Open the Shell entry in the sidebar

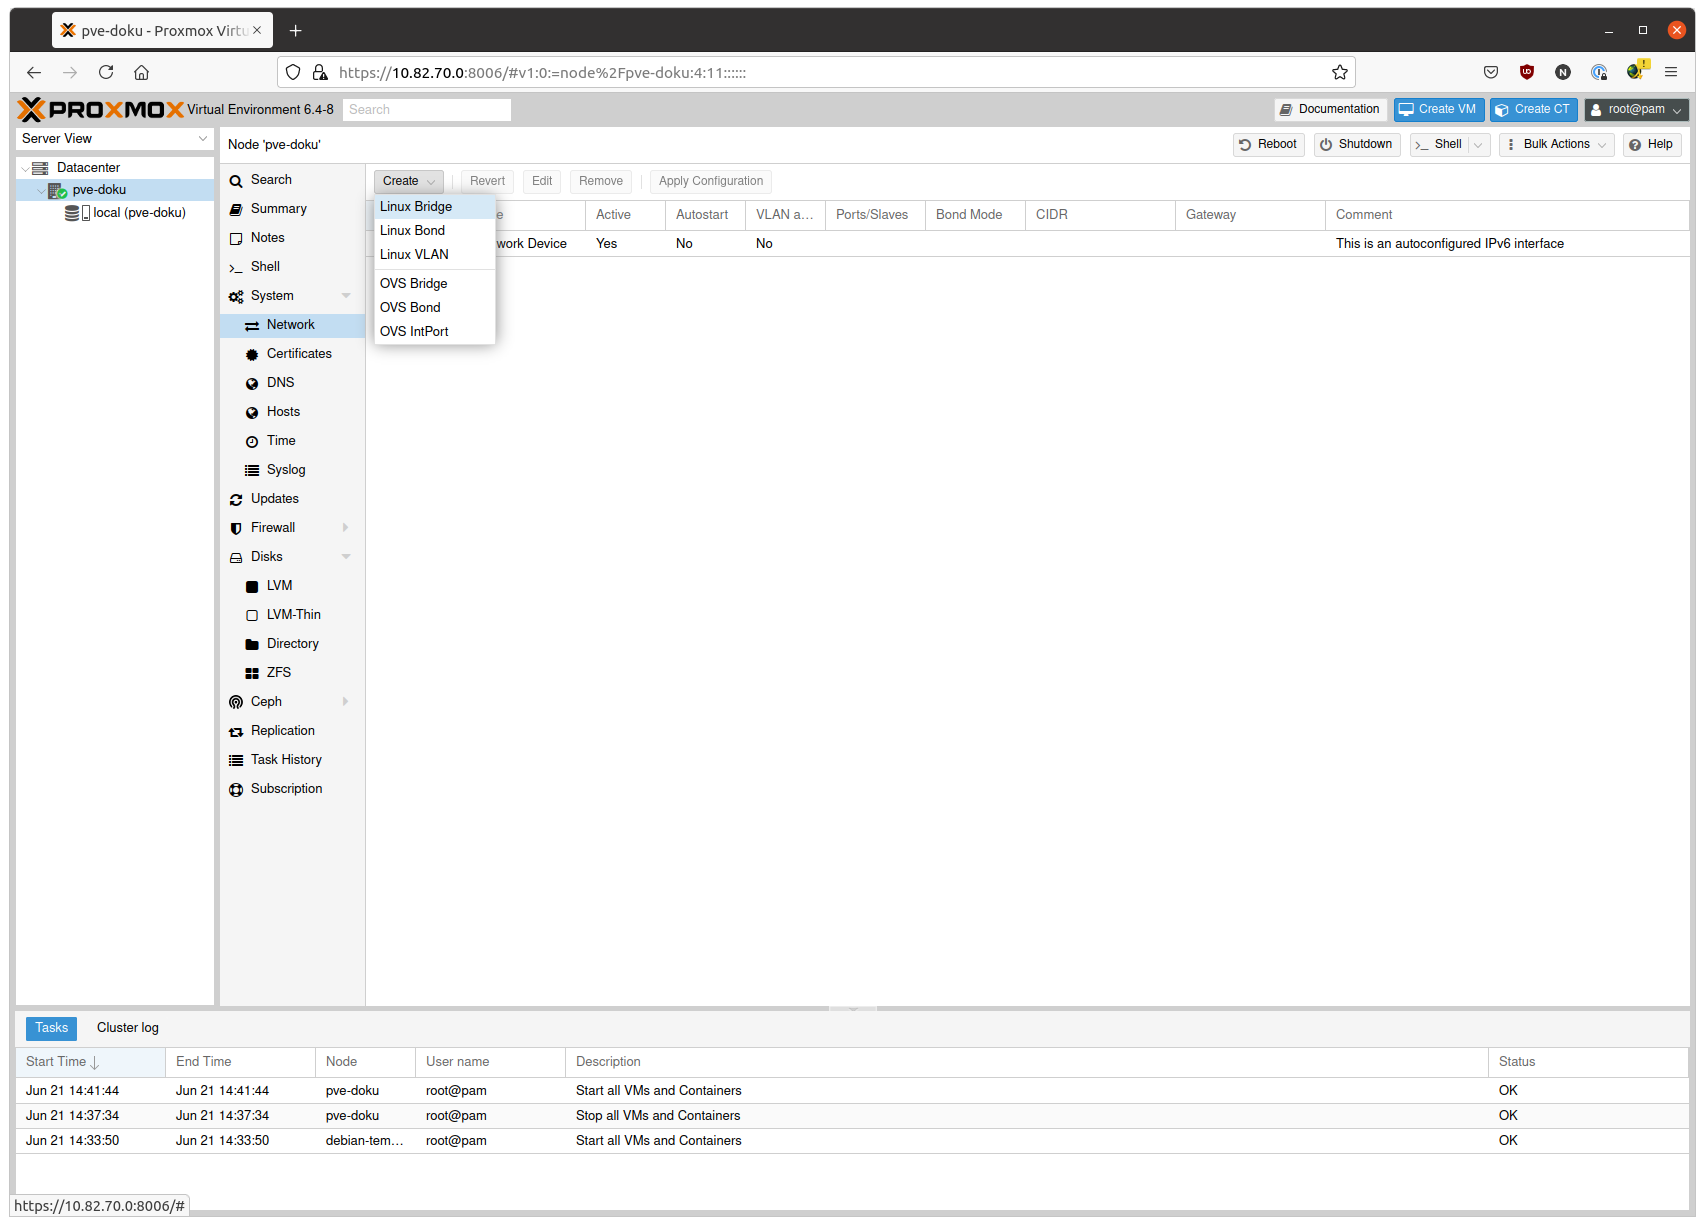[265, 267]
